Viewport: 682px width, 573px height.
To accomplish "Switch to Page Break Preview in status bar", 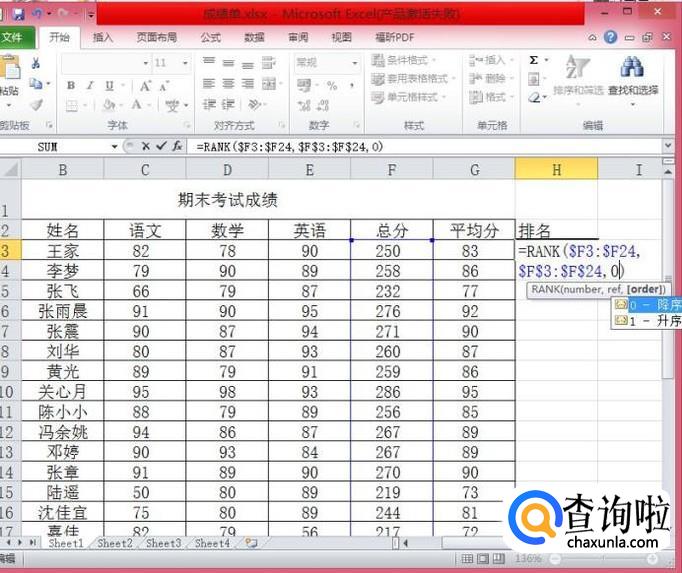I will tap(499, 559).
